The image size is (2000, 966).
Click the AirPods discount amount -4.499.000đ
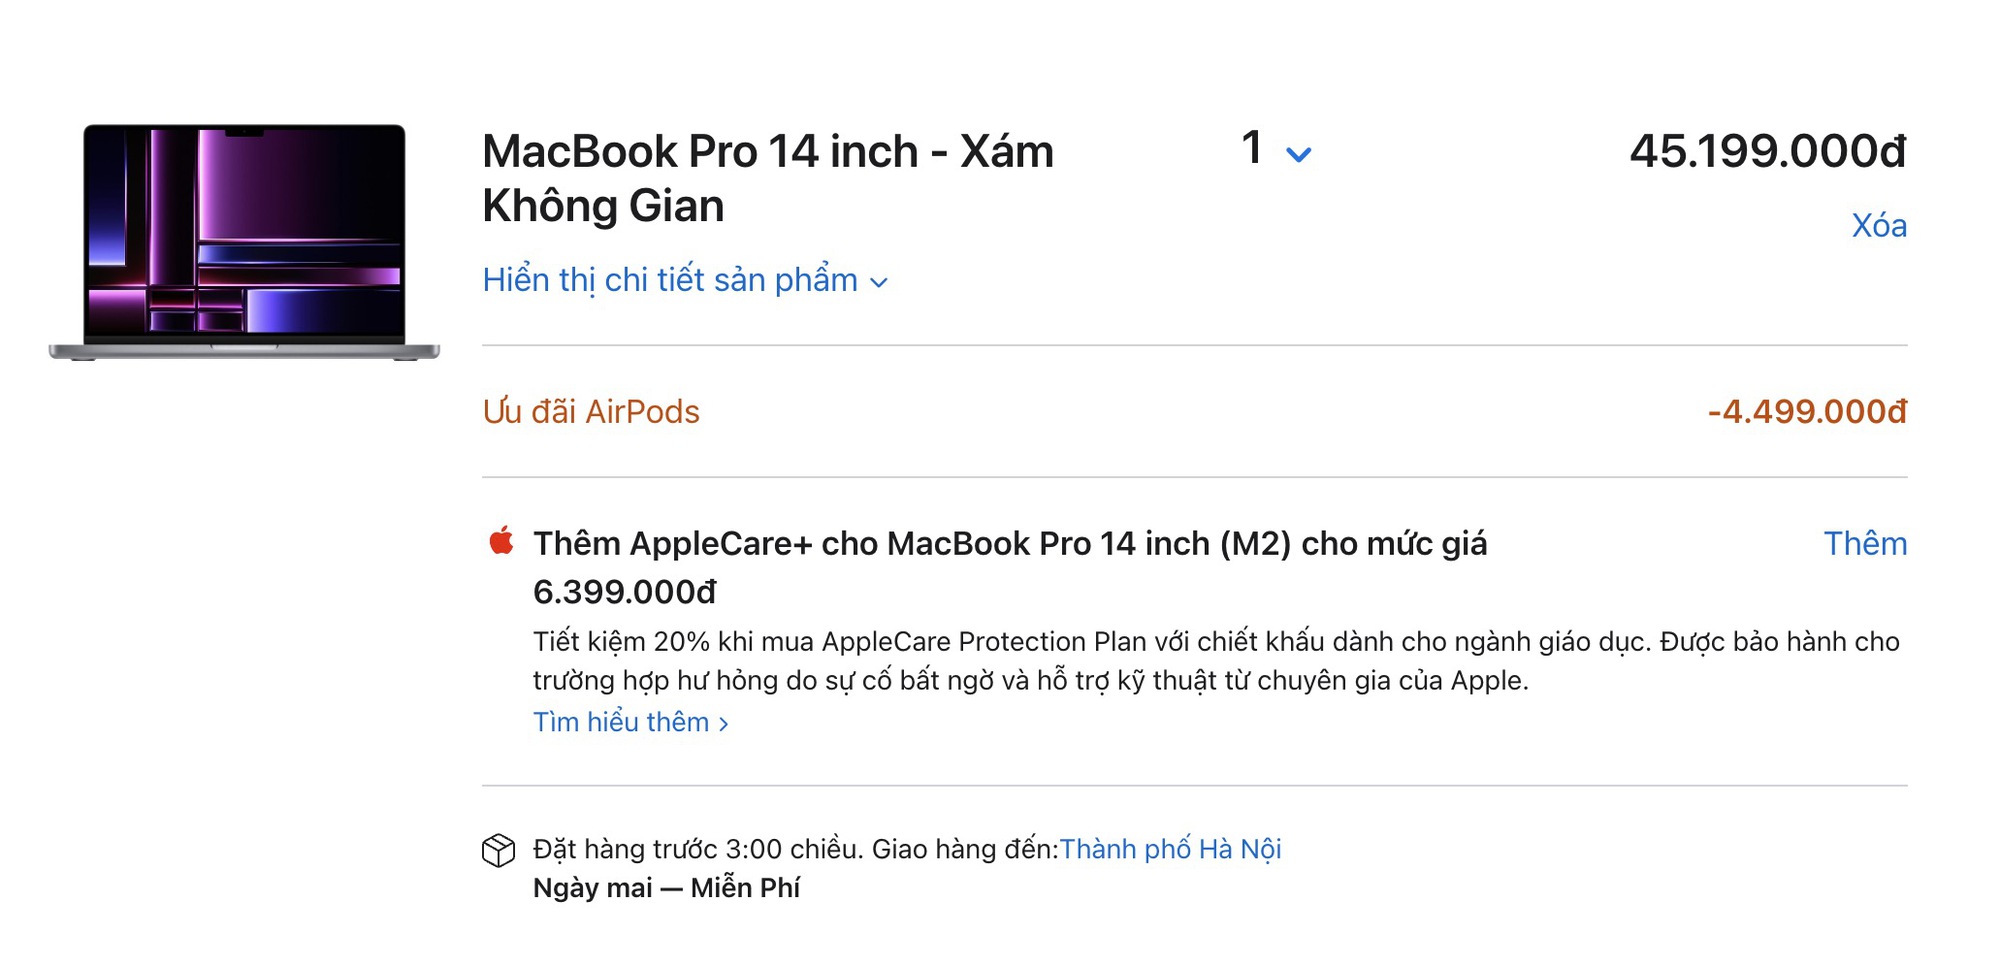pos(1804,410)
